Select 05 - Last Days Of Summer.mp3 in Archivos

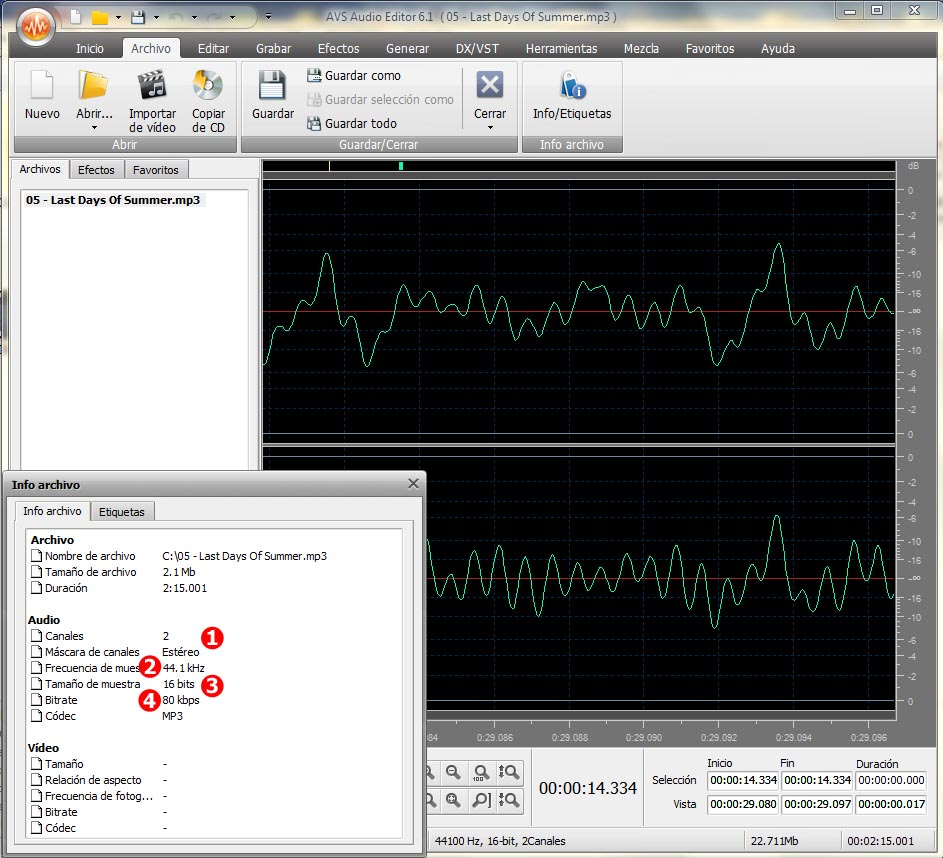pos(112,200)
